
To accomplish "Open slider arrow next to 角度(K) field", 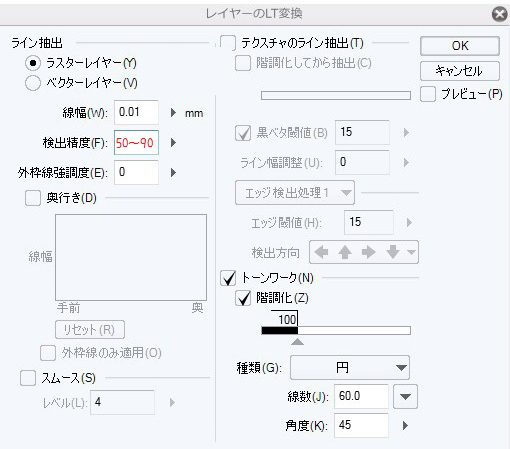I will click(405, 425).
